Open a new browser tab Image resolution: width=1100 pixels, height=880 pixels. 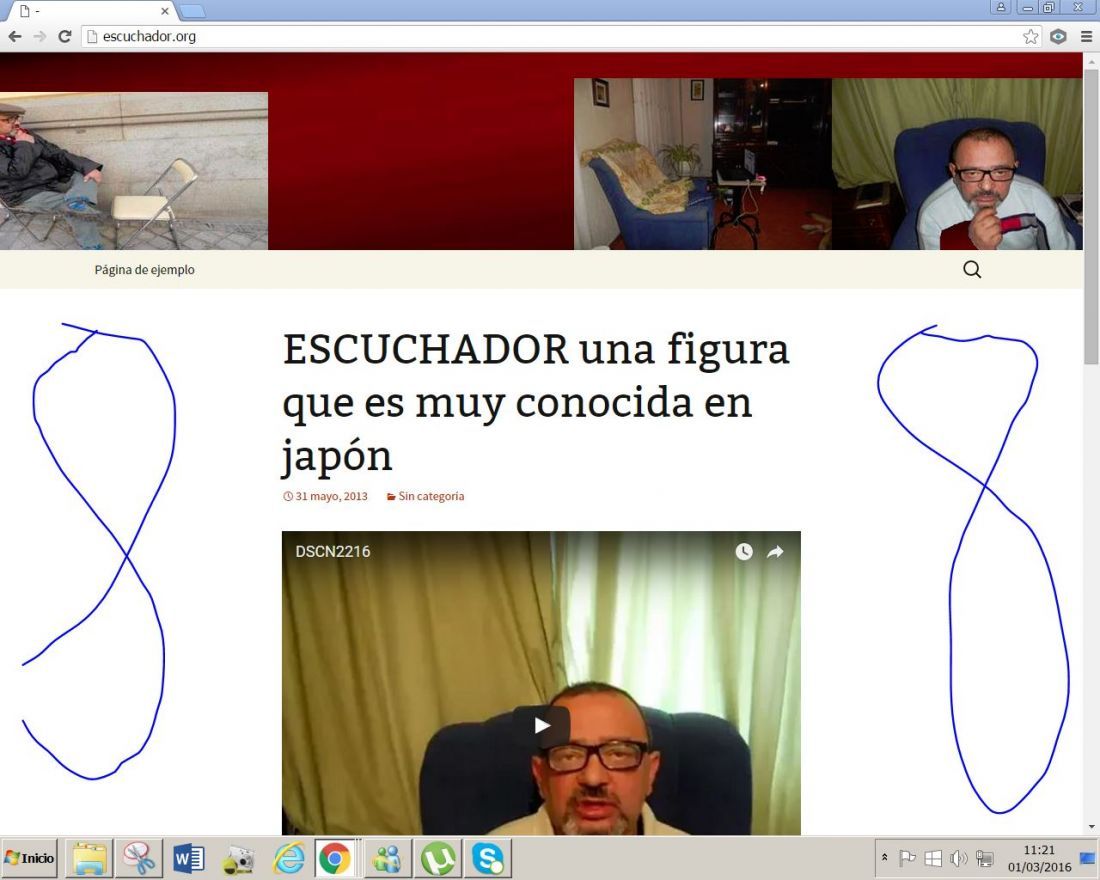click(x=192, y=11)
